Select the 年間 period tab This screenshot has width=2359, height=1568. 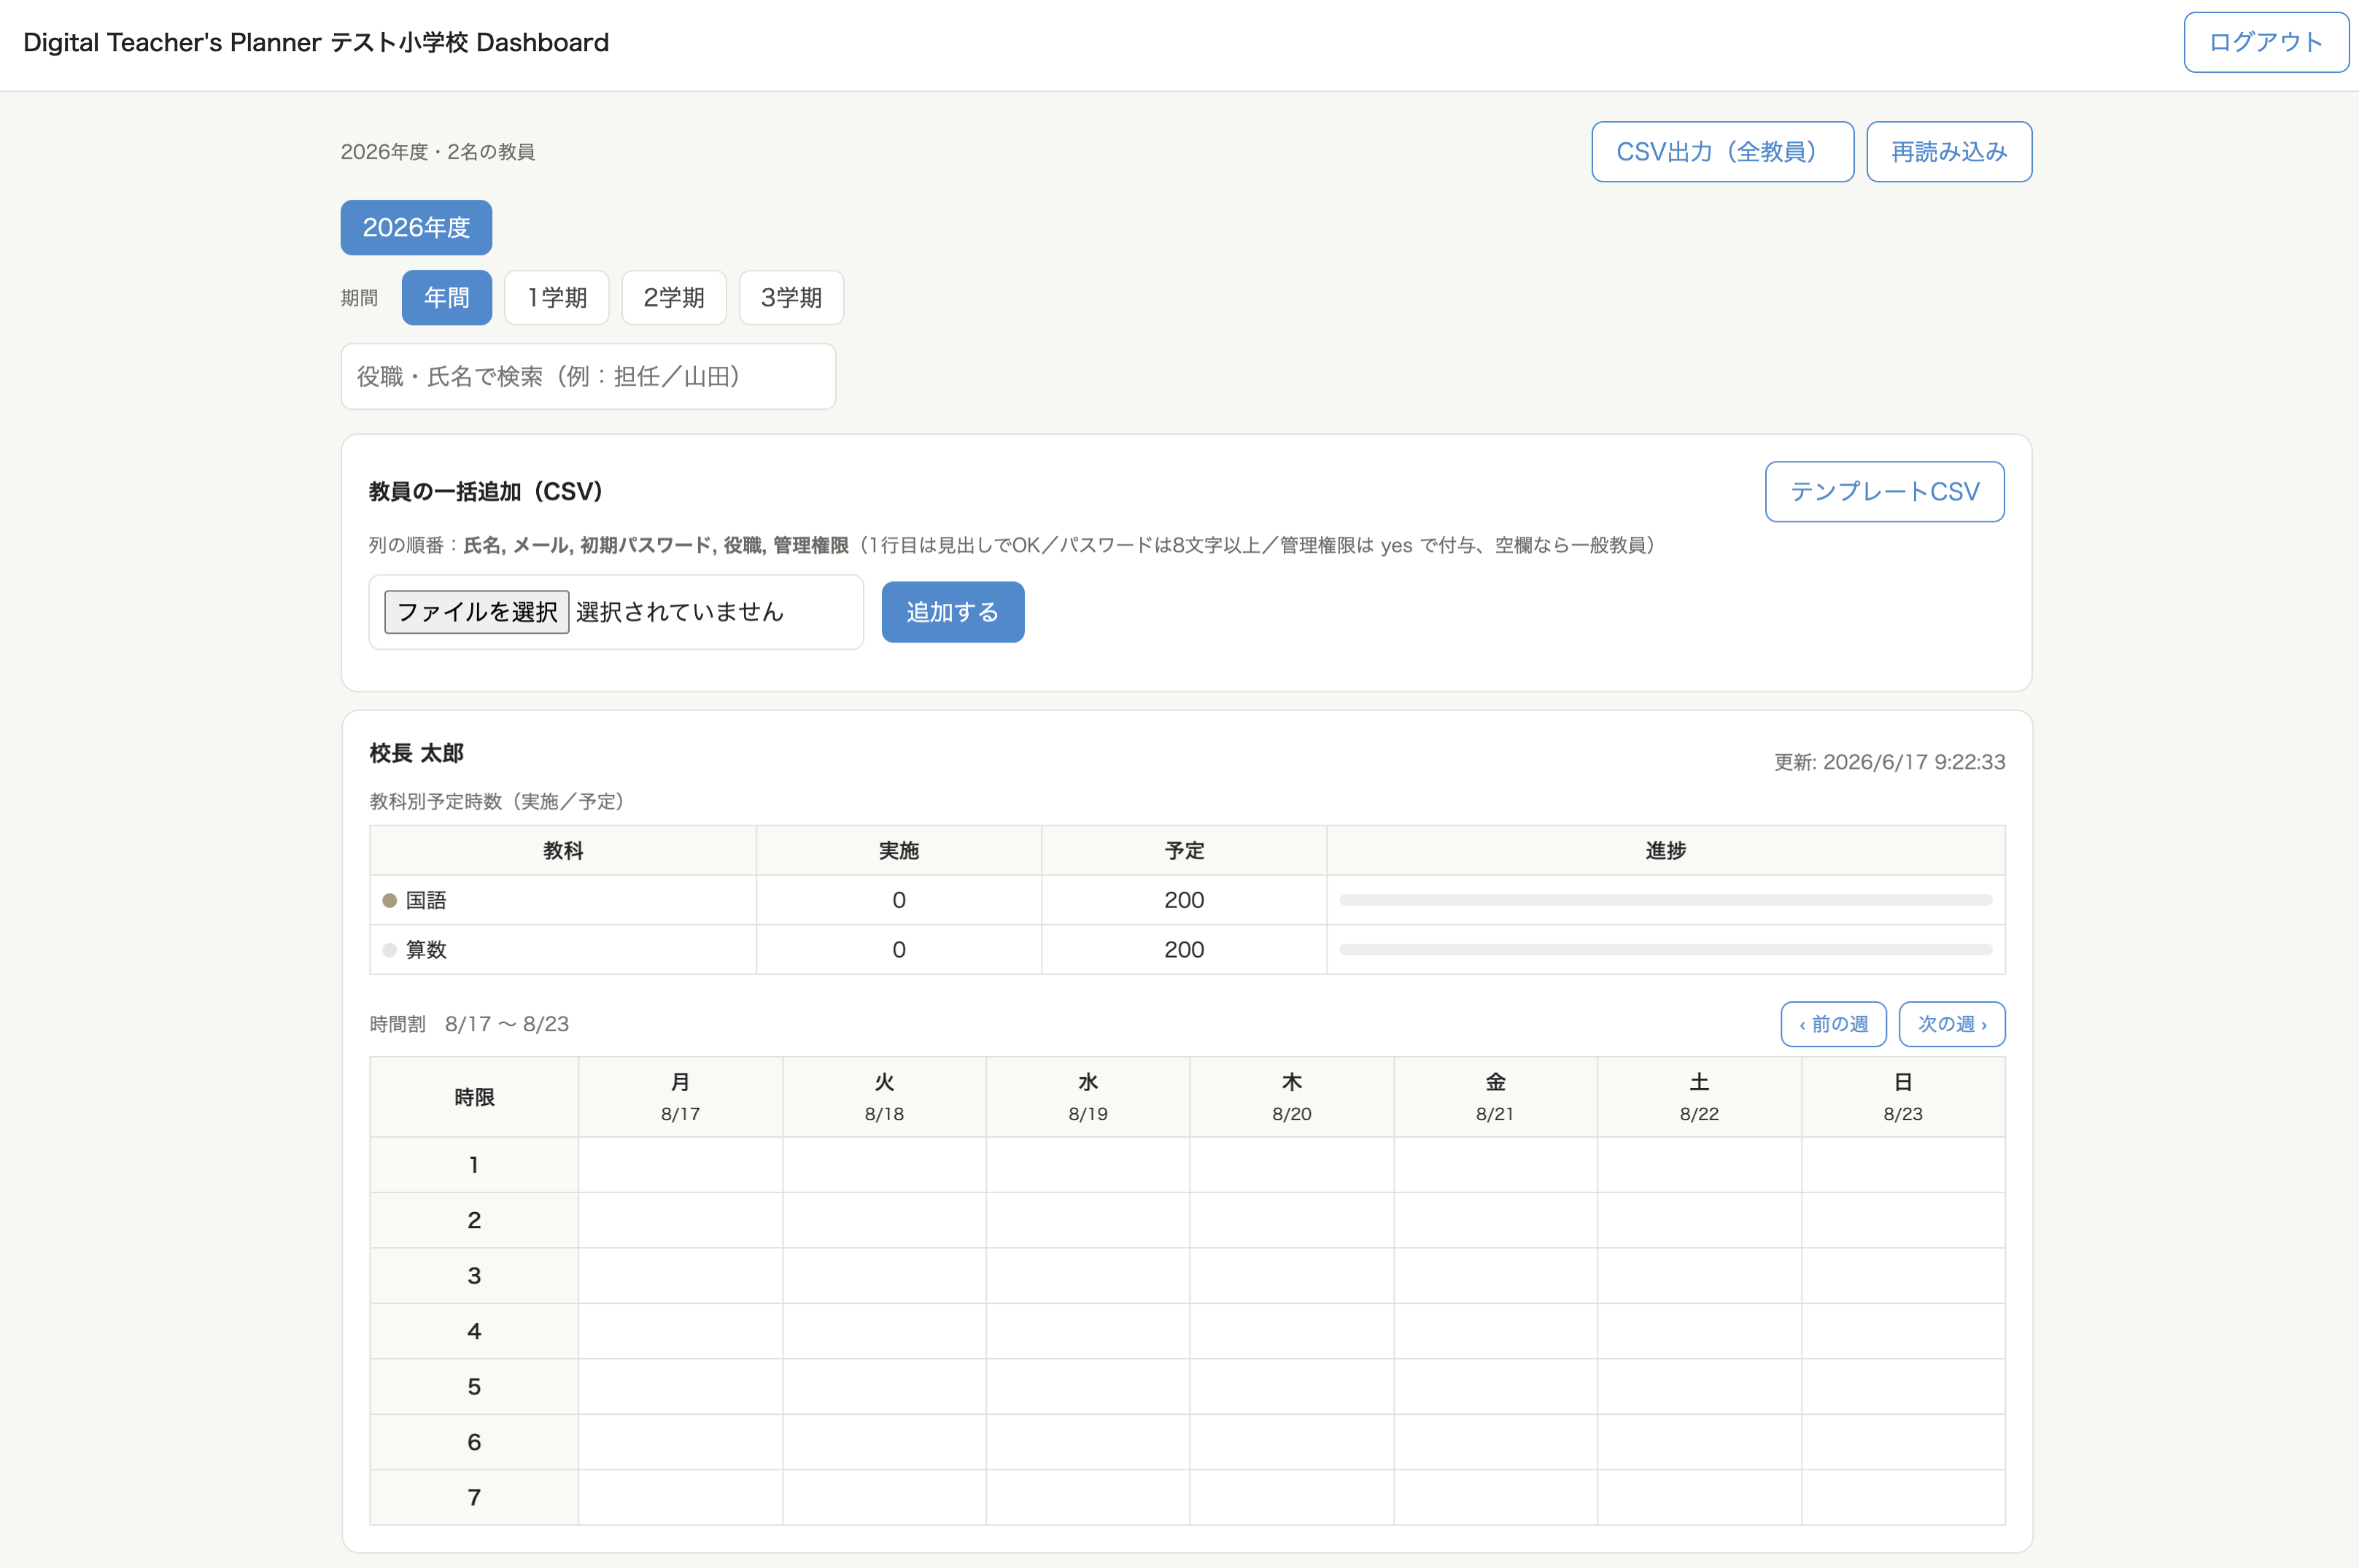pyautogui.click(x=447, y=297)
